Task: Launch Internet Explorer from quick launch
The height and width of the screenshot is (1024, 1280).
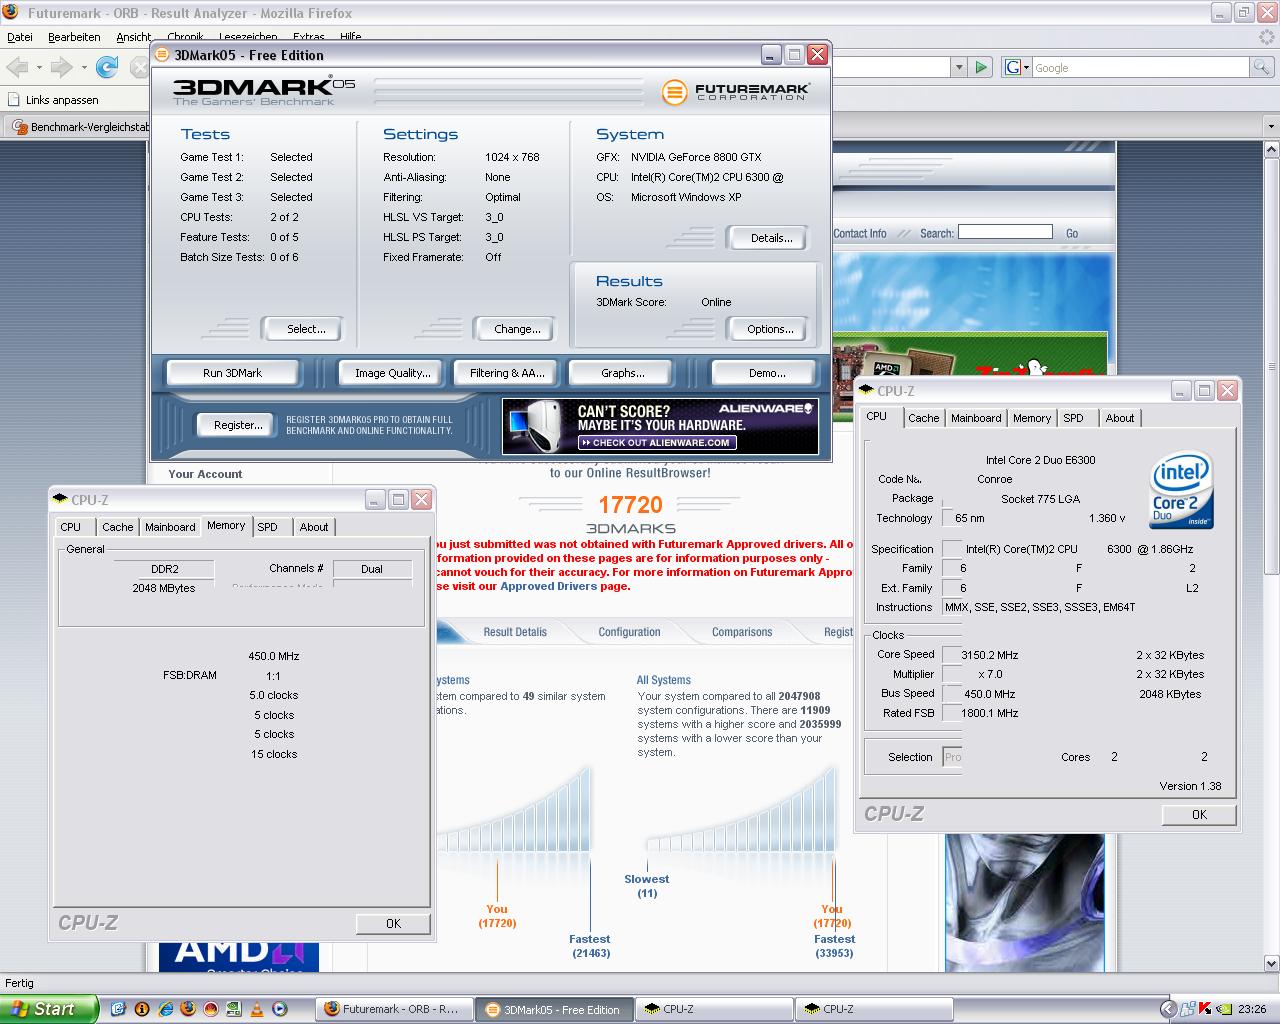Action: pyautogui.click(x=165, y=1010)
